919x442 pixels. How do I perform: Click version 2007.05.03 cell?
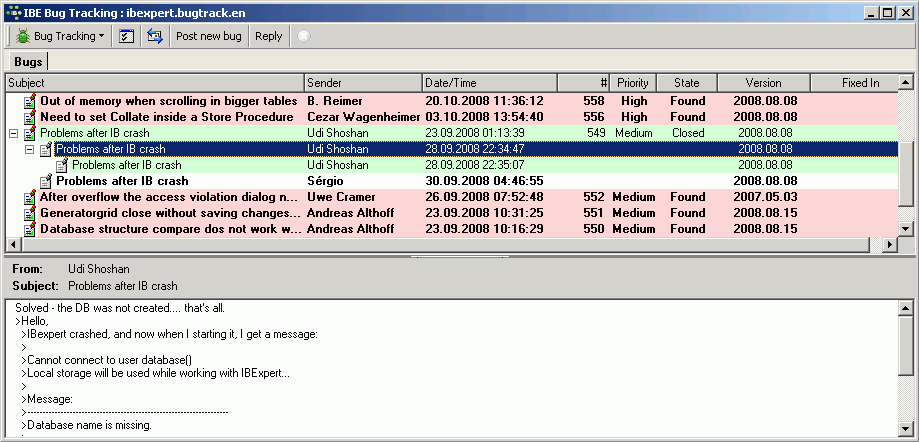pyautogui.click(x=765, y=197)
